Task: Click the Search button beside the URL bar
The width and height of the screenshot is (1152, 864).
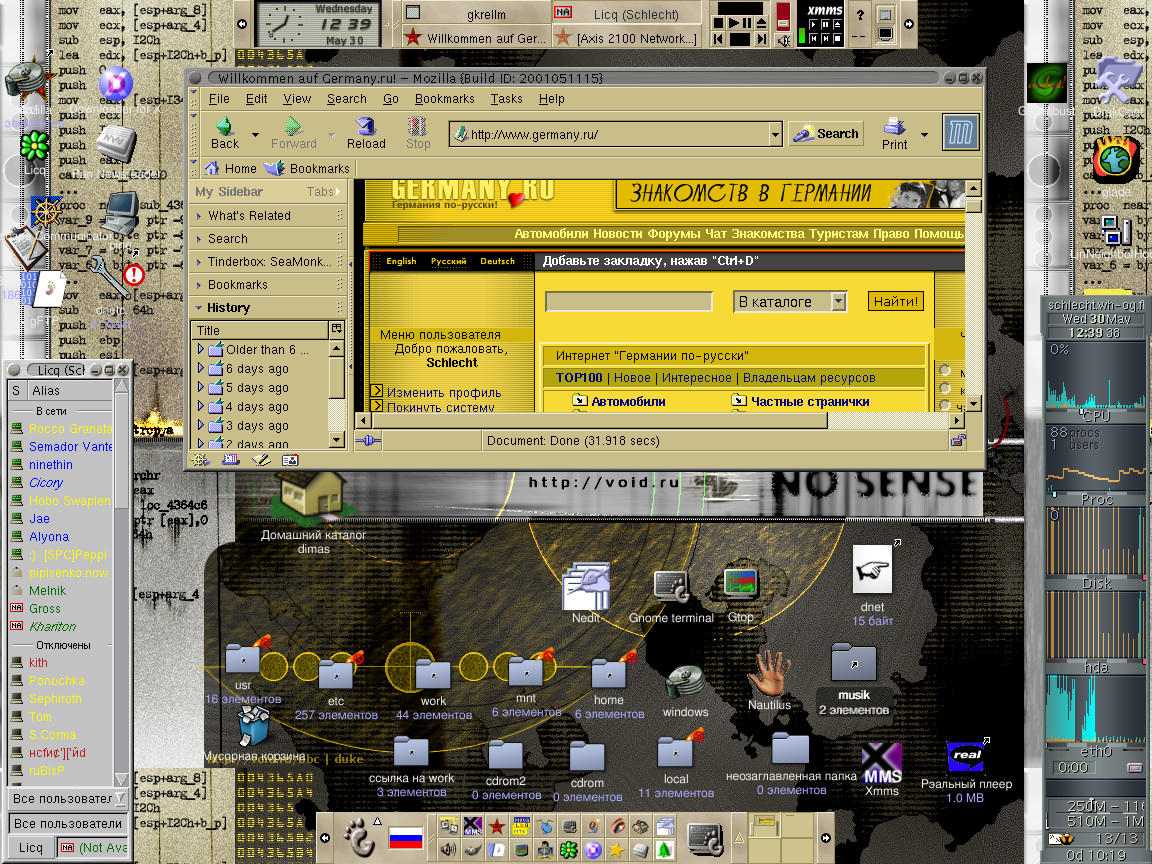Action: point(826,134)
